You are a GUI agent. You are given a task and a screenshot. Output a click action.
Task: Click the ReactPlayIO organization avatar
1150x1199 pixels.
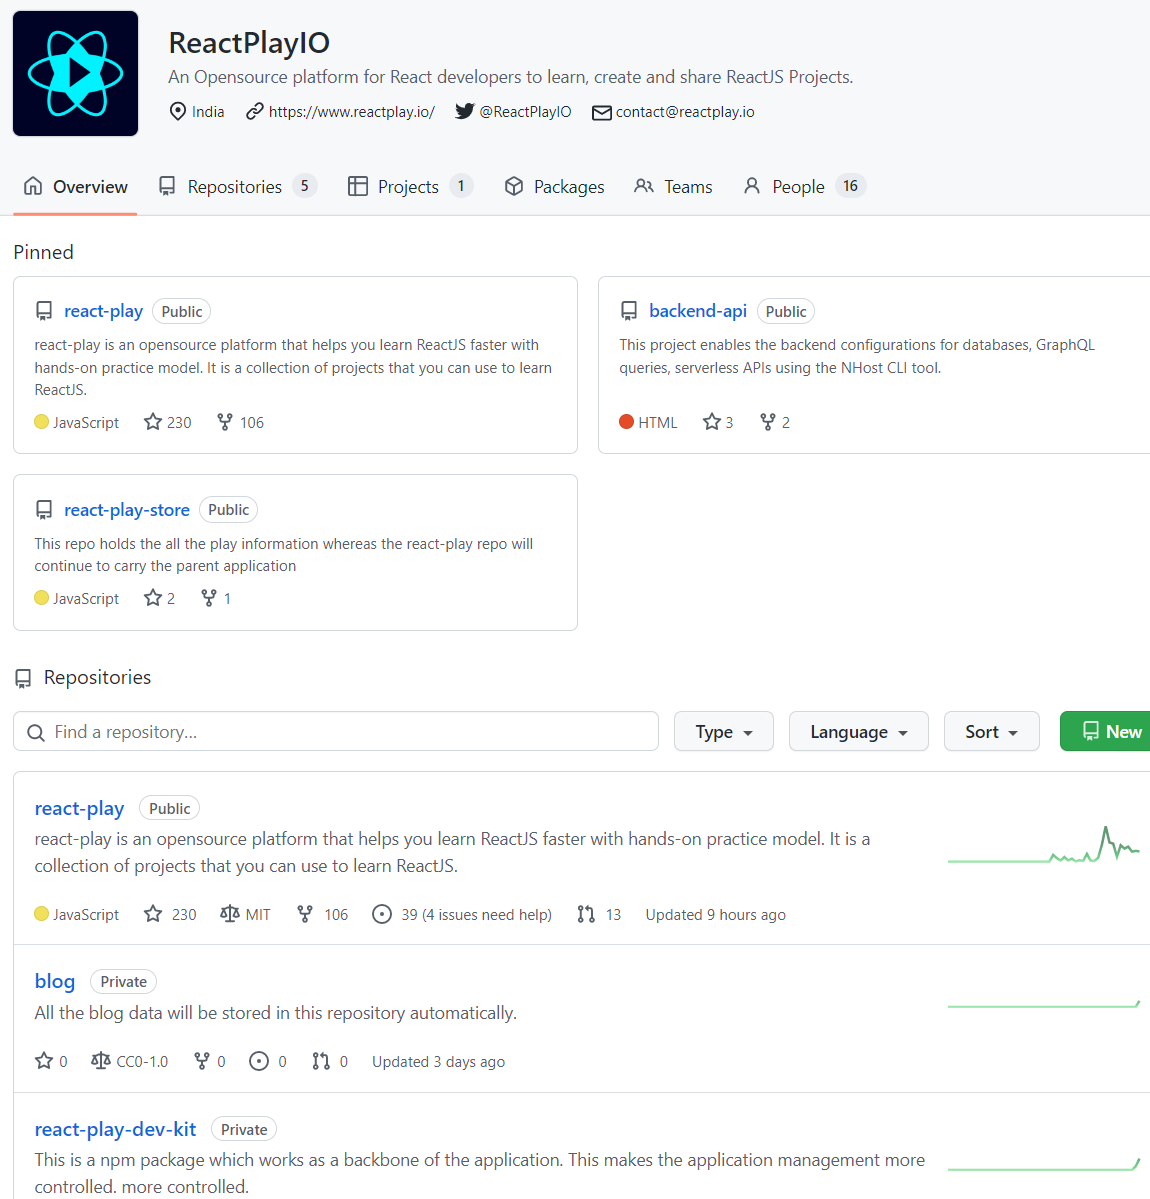(x=75, y=72)
